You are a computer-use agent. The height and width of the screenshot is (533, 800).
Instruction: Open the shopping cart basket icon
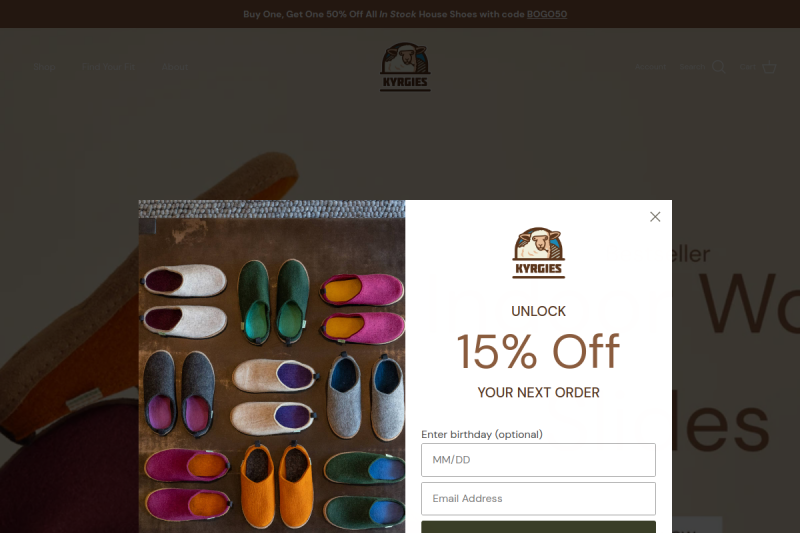[769, 67]
